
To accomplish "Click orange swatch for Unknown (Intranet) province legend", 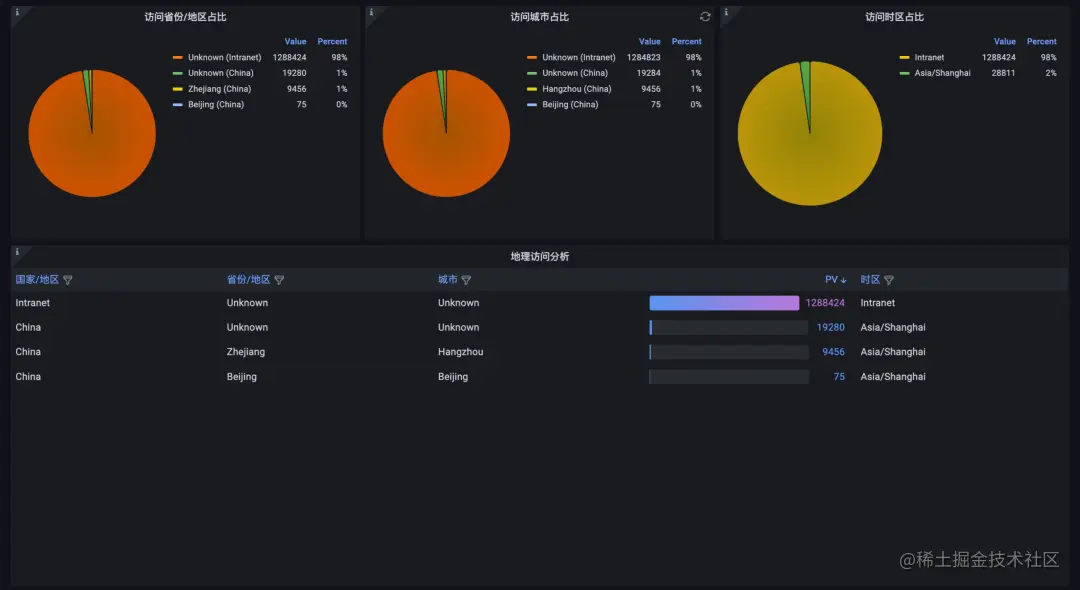I will [x=178, y=58].
